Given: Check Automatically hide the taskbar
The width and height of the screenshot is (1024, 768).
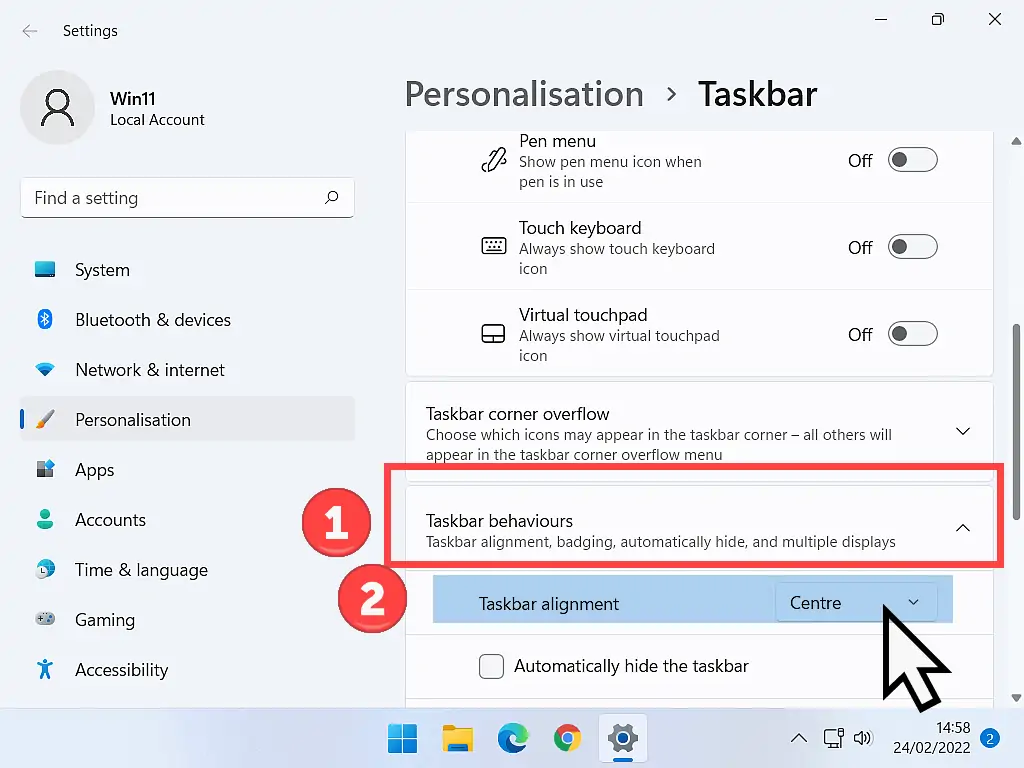Looking at the screenshot, I should pos(491,666).
